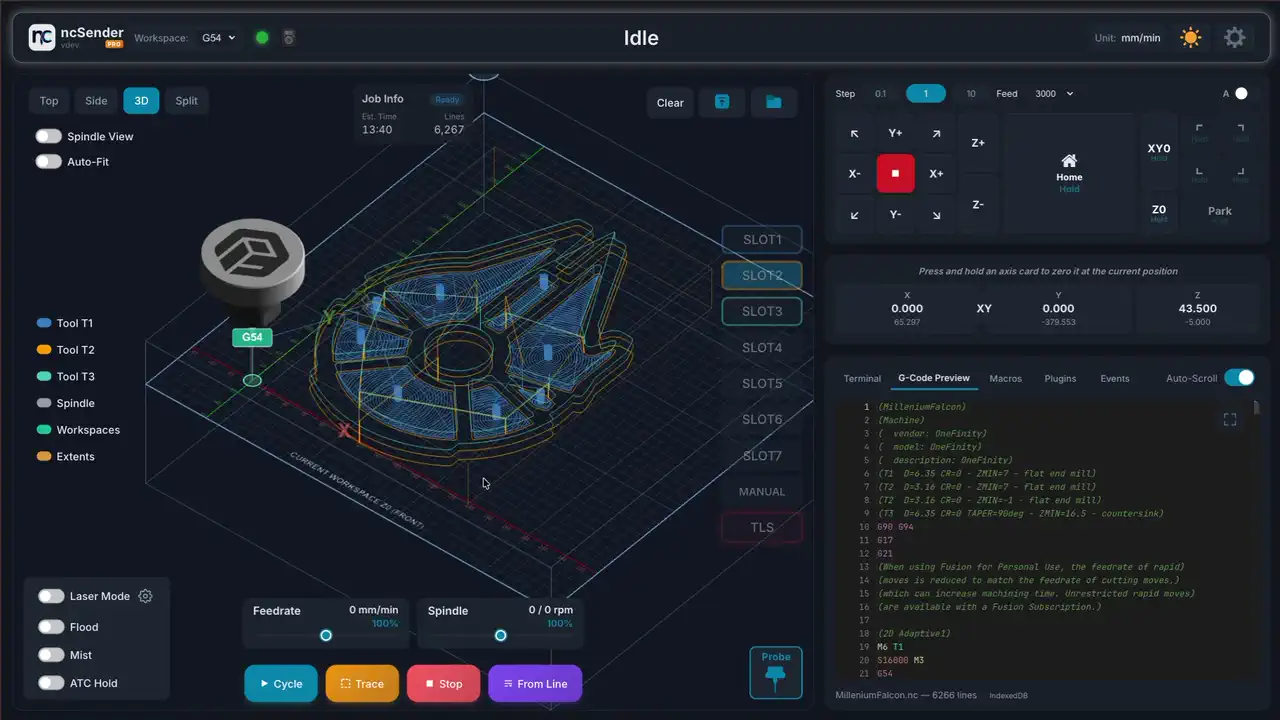The height and width of the screenshot is (720, 1280).
Task: Enable Auto-Fit switch
Action: (x=48, y=161)
